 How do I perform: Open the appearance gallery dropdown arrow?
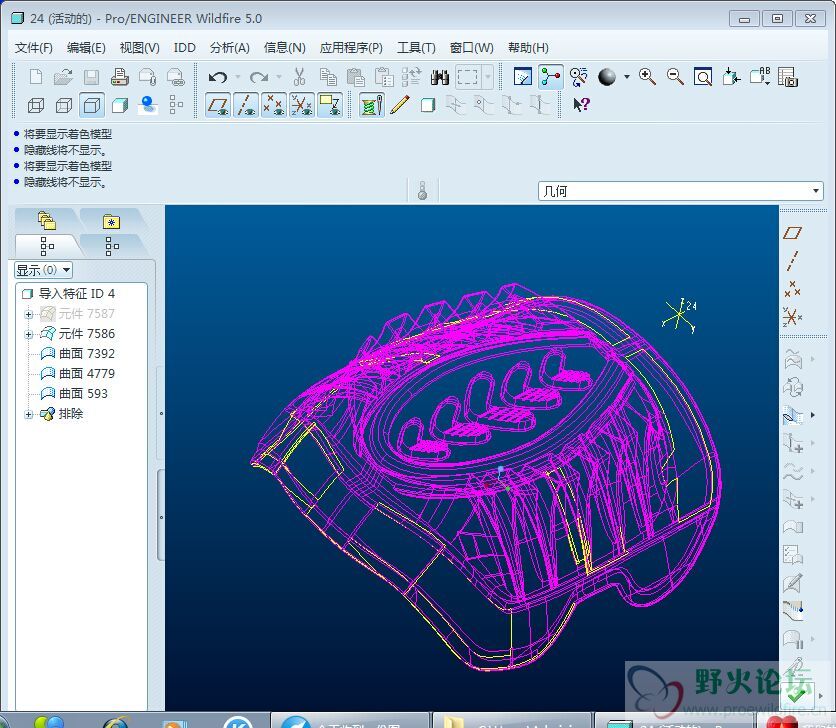pos(627,77)
